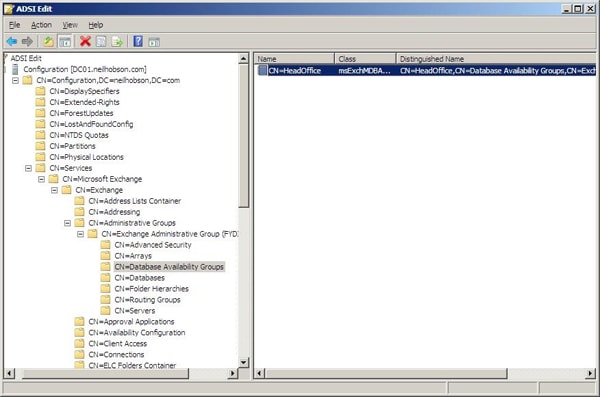Select CN=ForestUpdates in the tree
The width and height of the screenshot is (600, 397).
[82, 113]
